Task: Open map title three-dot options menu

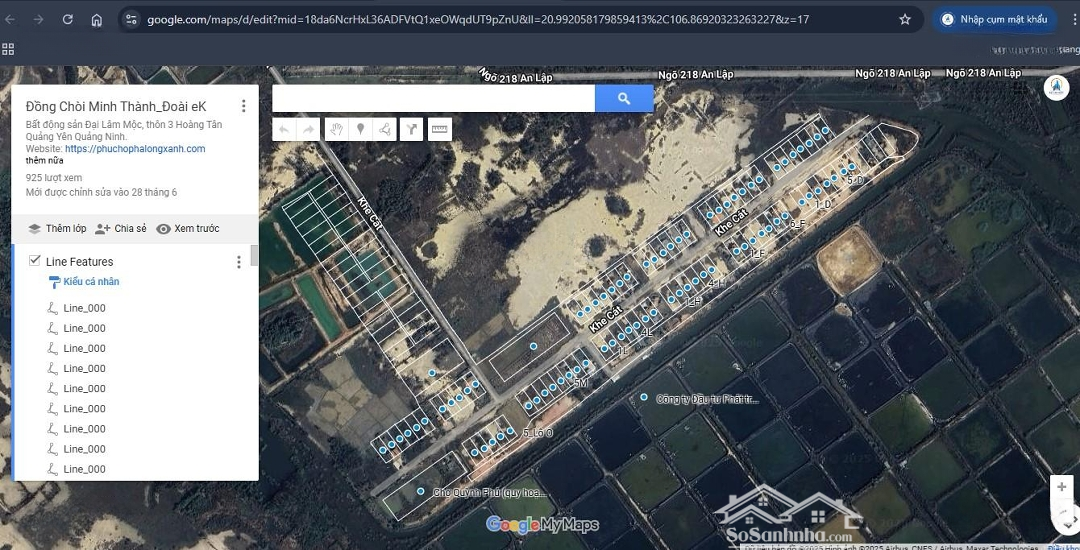Action: 243,106
